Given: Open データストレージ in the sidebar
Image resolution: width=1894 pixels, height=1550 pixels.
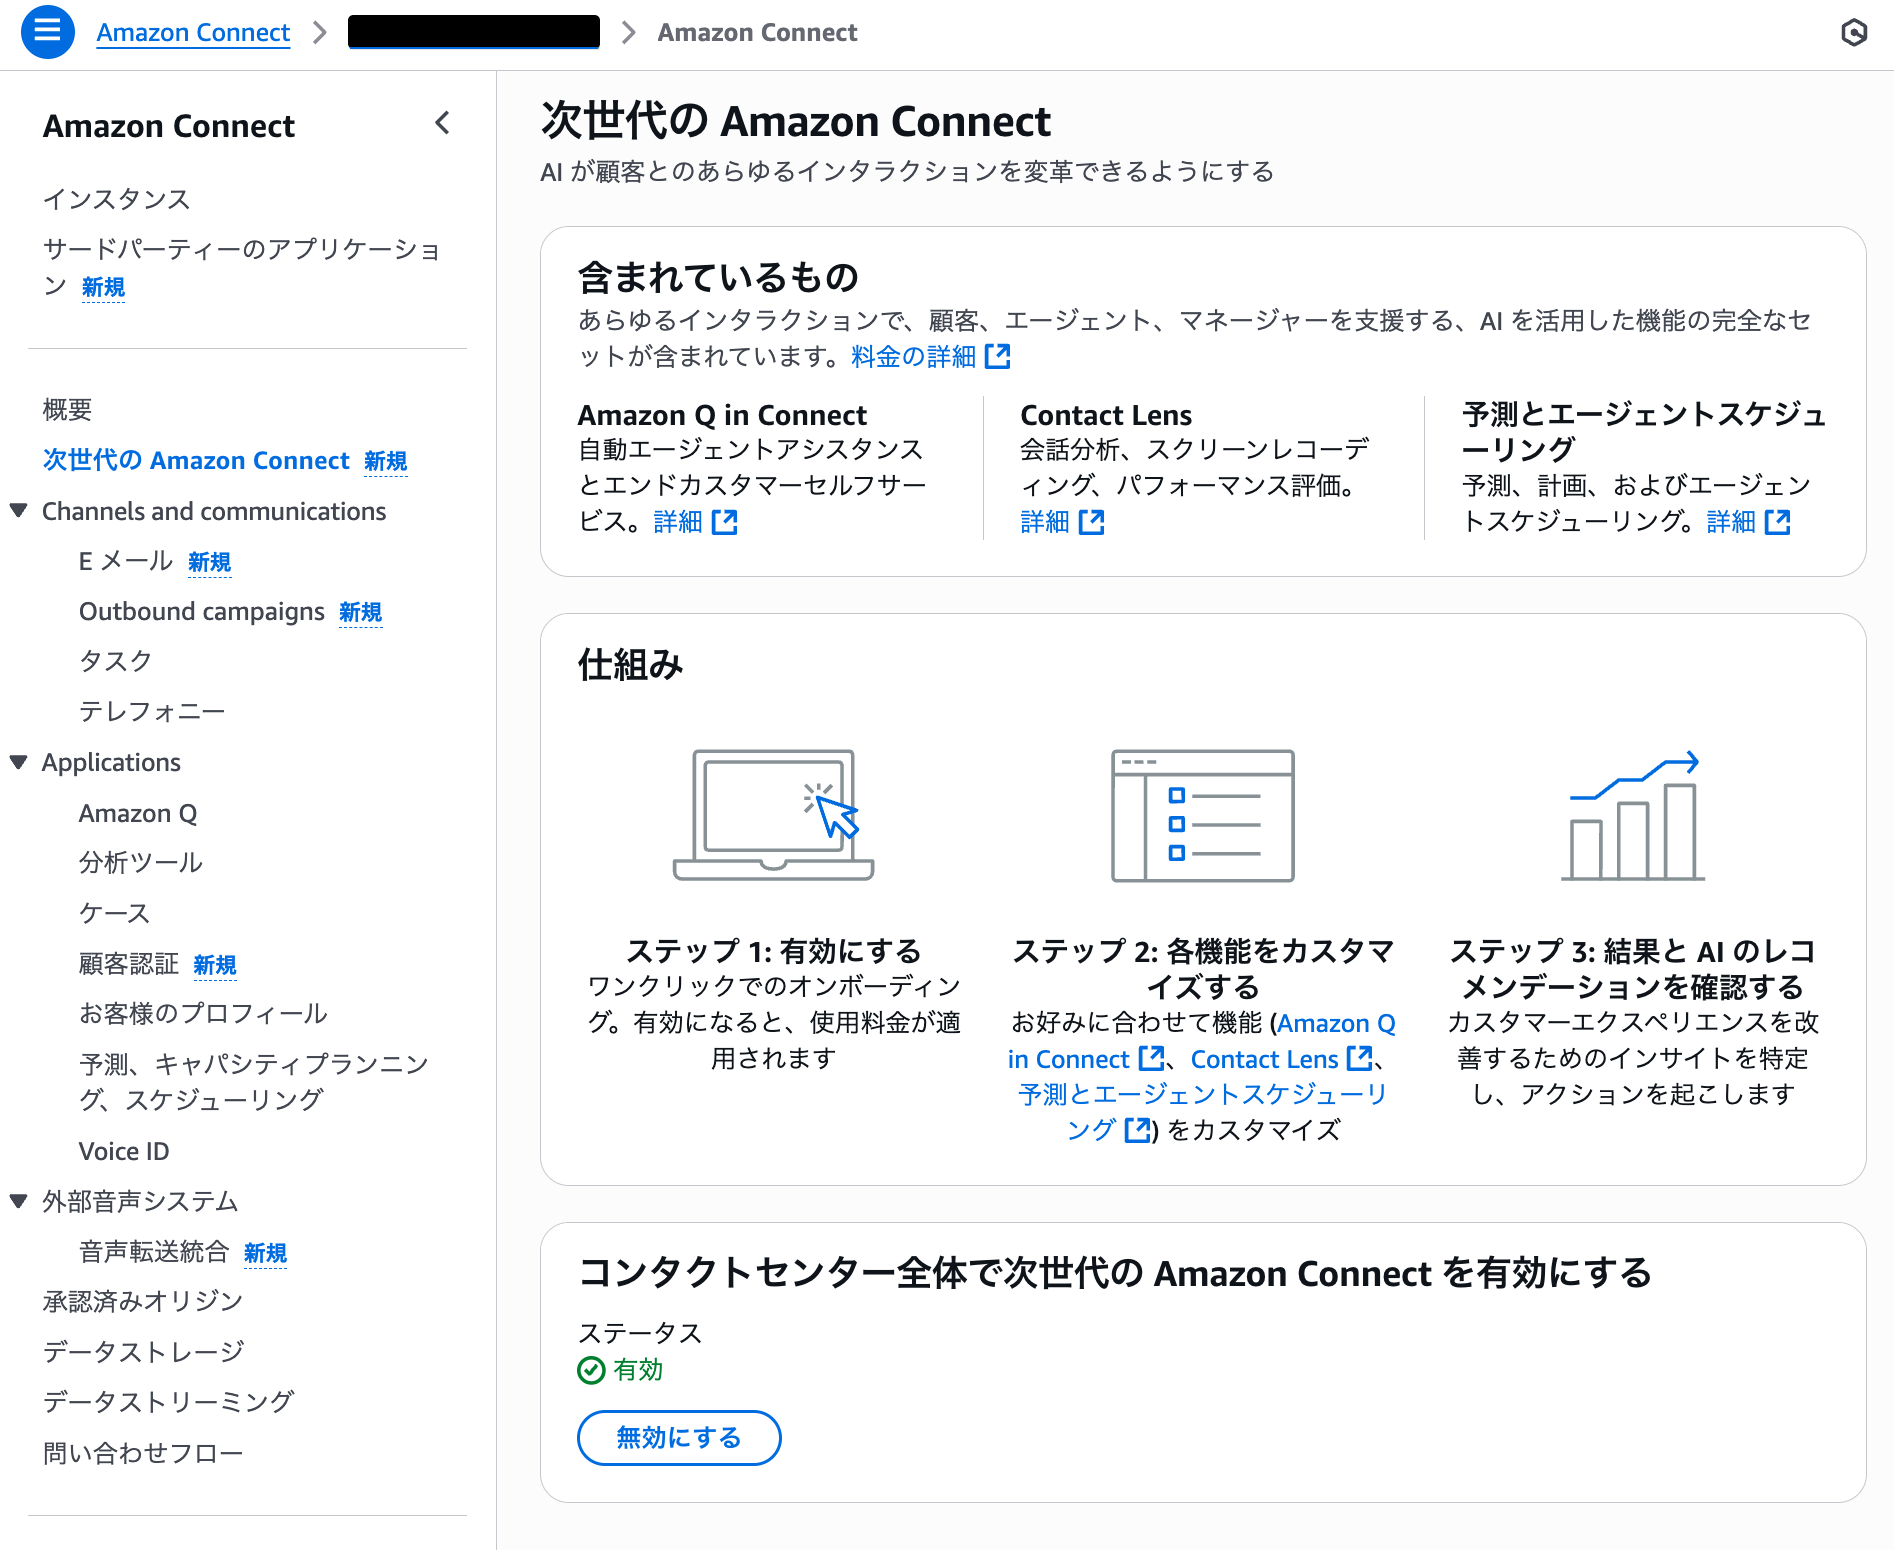Looking at the screenshot, I should [144, 1351].
